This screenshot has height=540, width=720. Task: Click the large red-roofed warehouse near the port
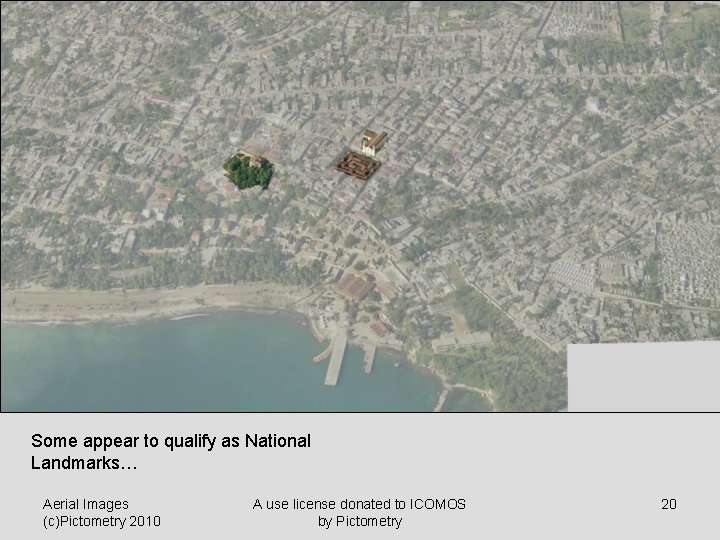tap(354, 287)
